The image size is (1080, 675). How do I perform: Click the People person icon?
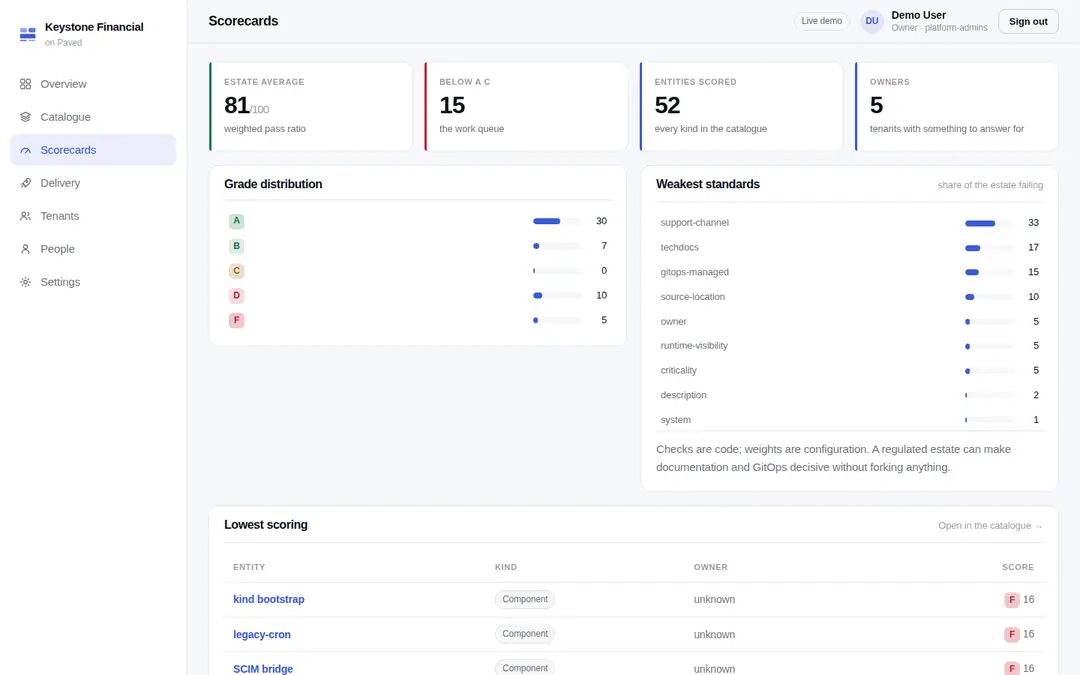[25, 249]
